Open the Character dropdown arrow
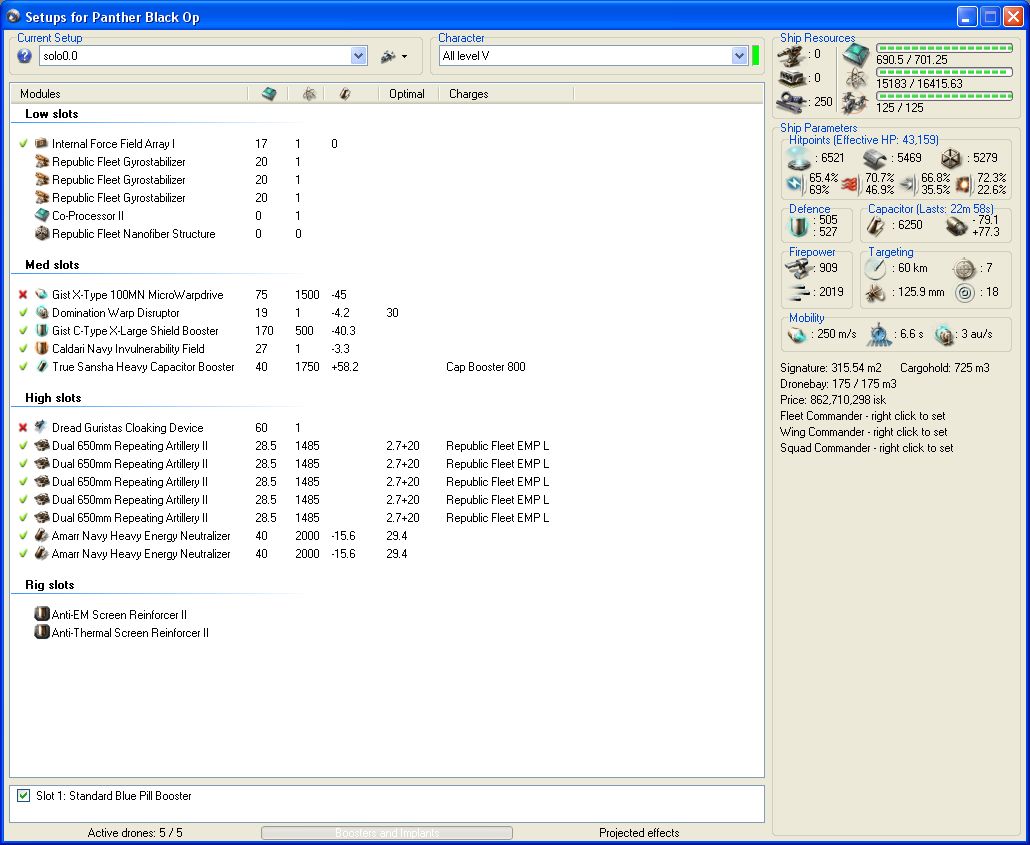The height and width of the screenshot is (845, 1030). [739, 56]
